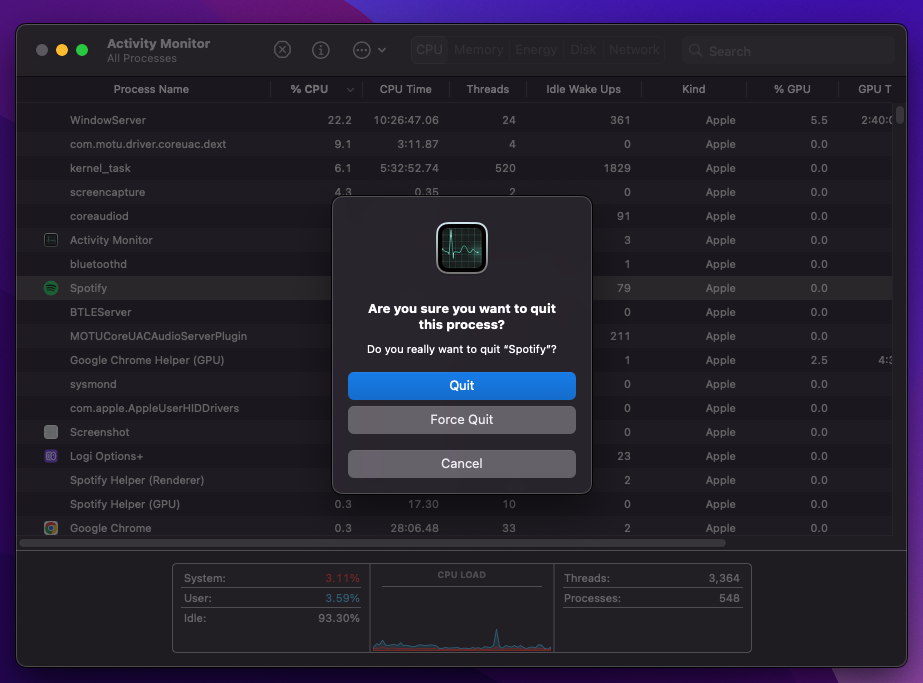The width and height of the screenshot is (923, 683).
Task: Click the Activity Monitor icon in the dialog
Action: pos(462,248)
